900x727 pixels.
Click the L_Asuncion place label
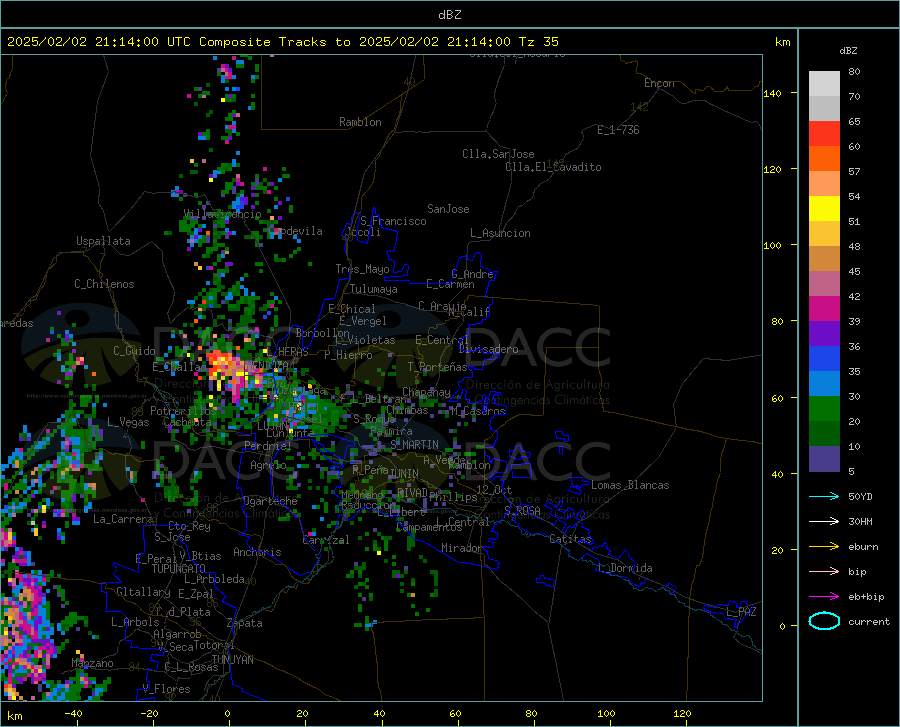pyautogui.click(x=500, y=233)
